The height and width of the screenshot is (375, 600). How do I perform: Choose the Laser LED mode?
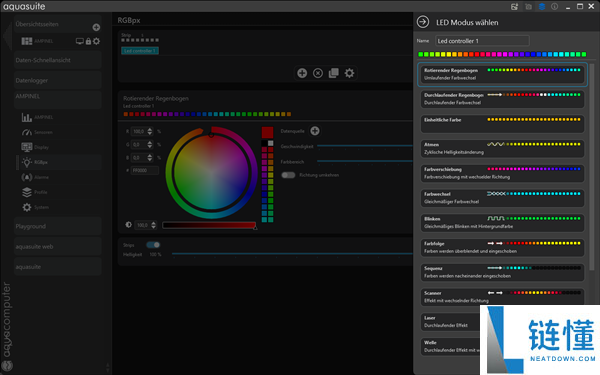click(450, 322)
